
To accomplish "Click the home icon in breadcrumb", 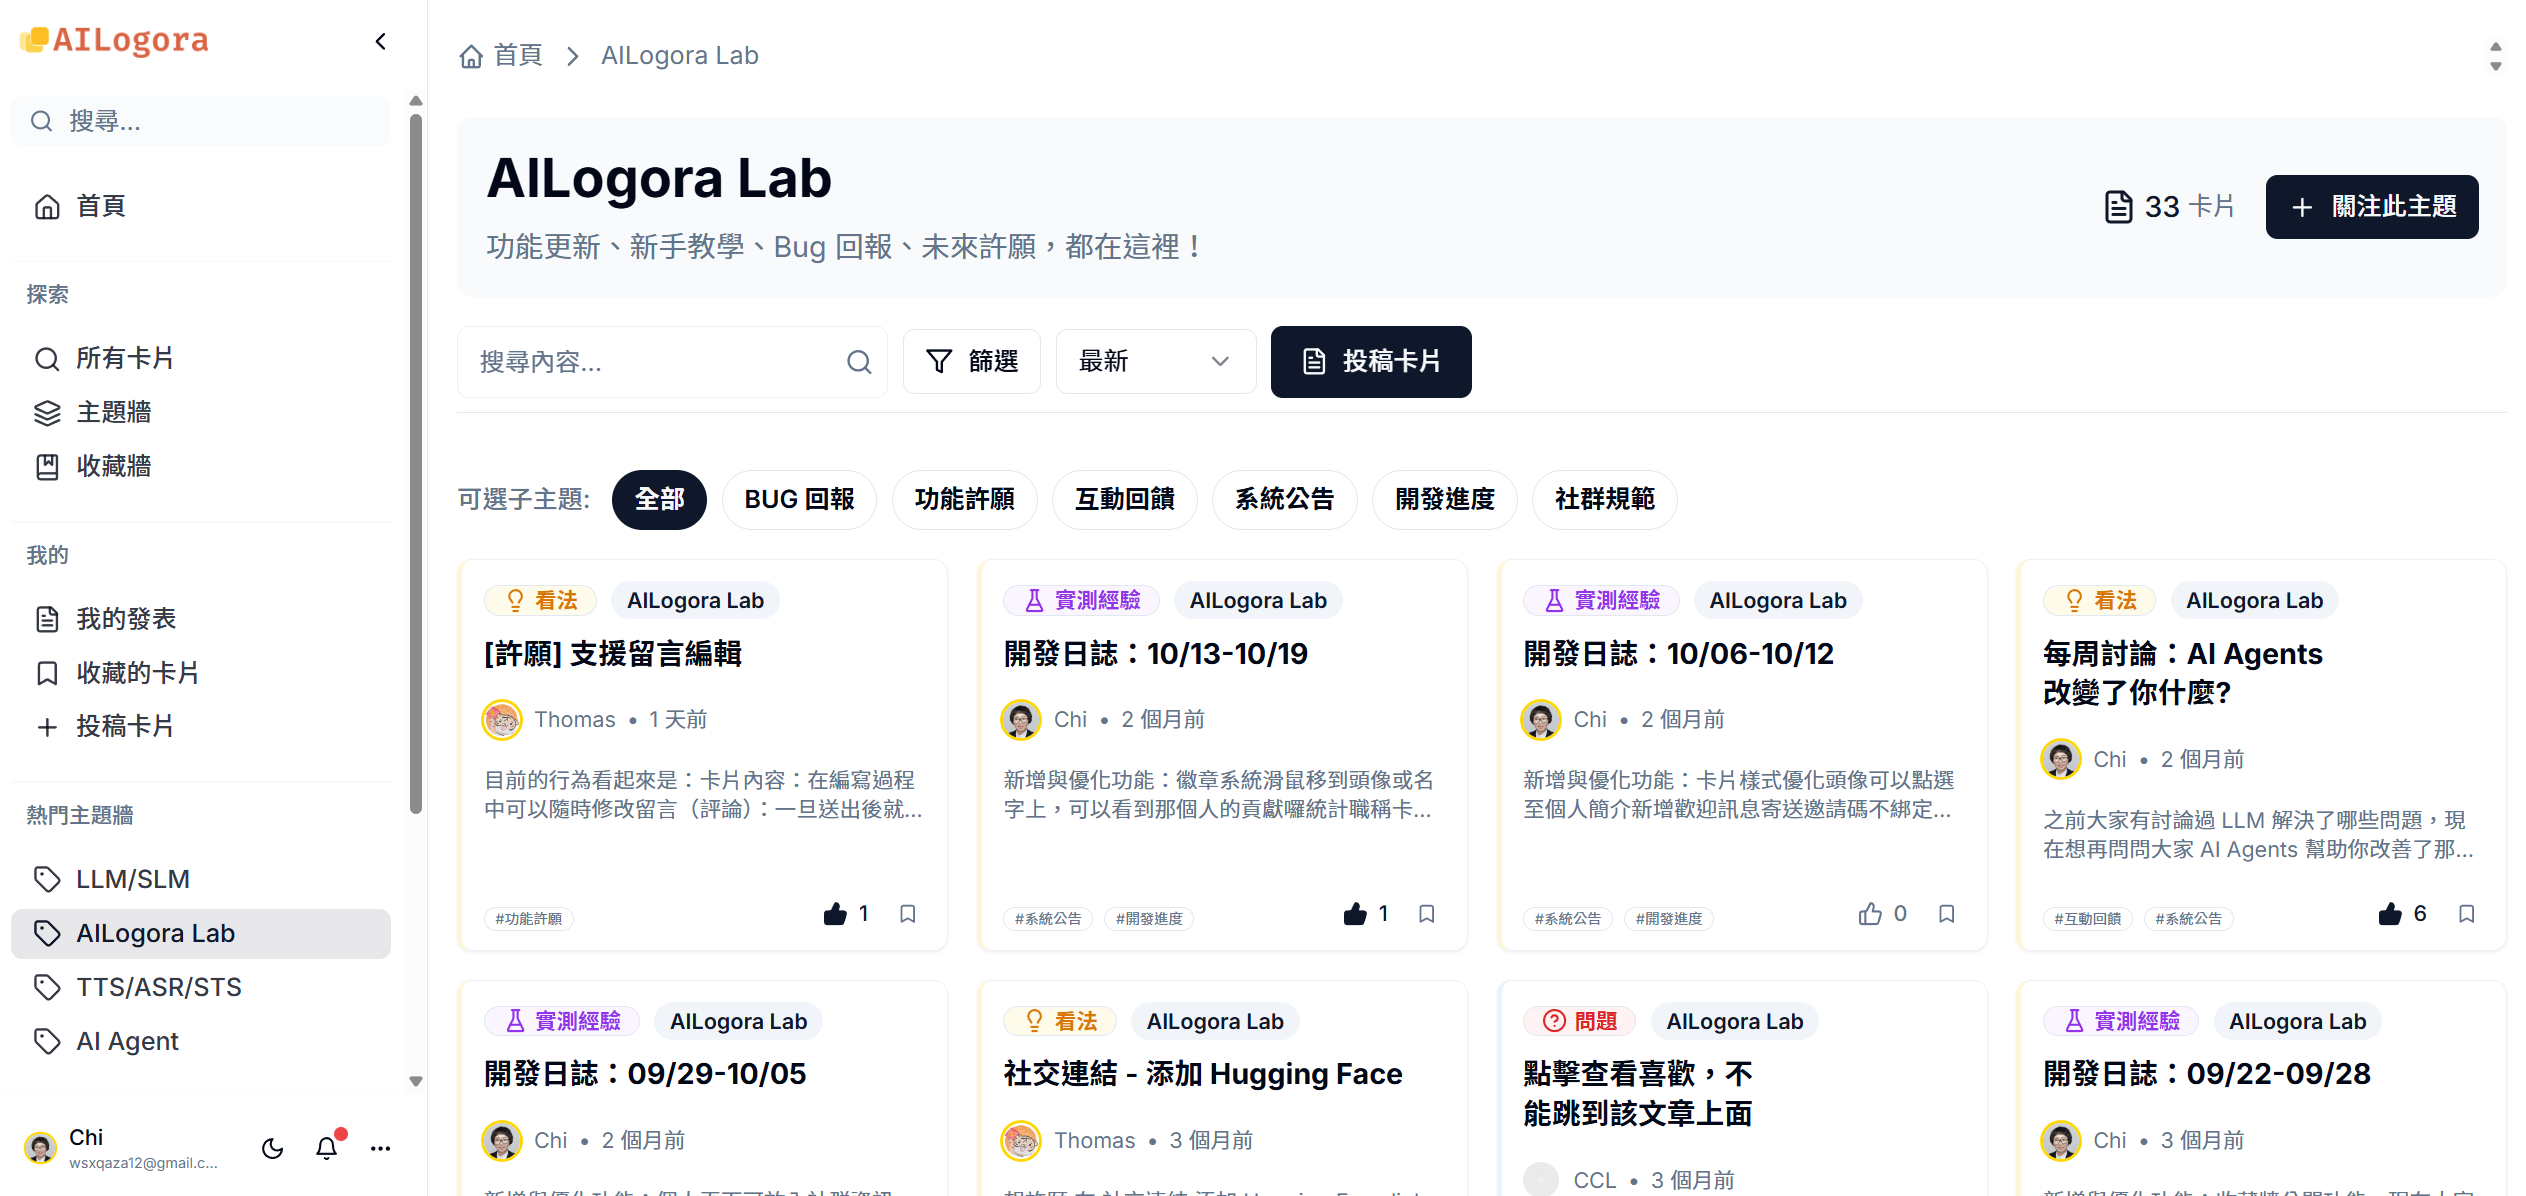I will click(471, 56).
